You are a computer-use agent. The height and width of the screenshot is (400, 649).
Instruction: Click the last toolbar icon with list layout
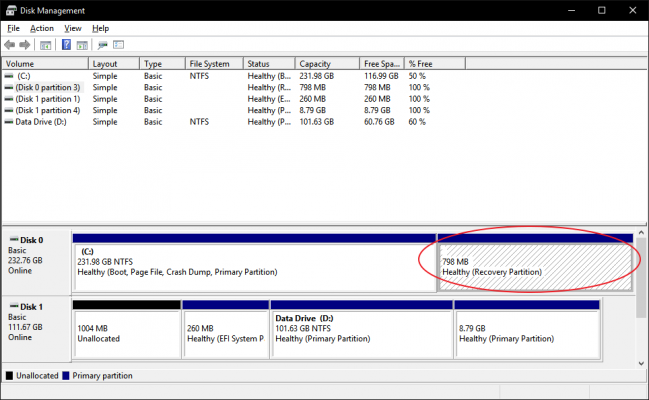[118, 45]
